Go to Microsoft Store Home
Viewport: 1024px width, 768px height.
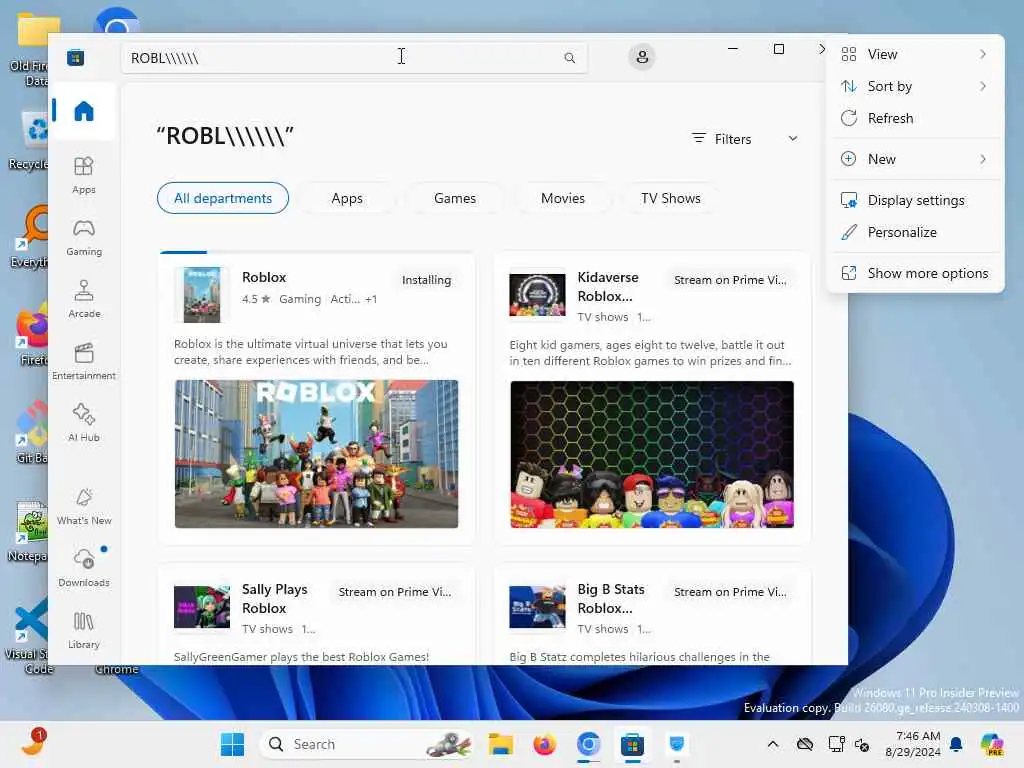(x=84, y=111)
